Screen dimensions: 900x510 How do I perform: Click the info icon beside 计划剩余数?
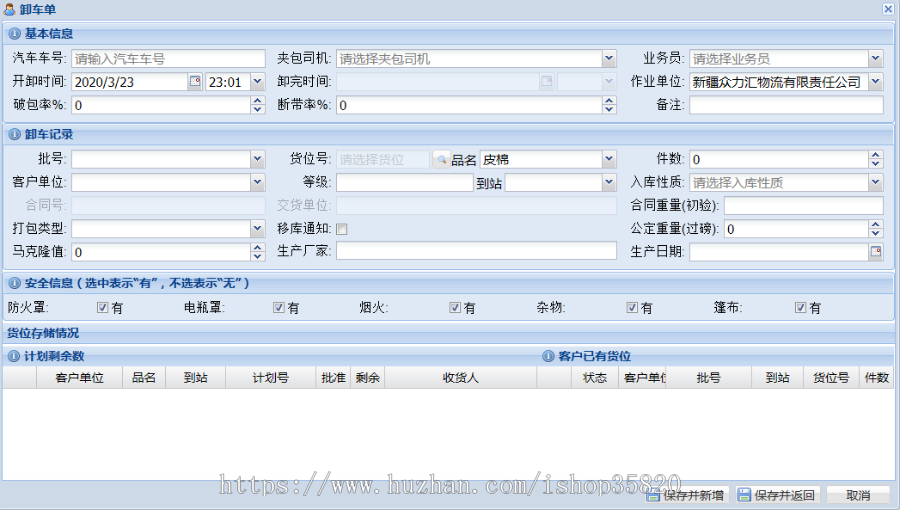click(x=14, y=357)
